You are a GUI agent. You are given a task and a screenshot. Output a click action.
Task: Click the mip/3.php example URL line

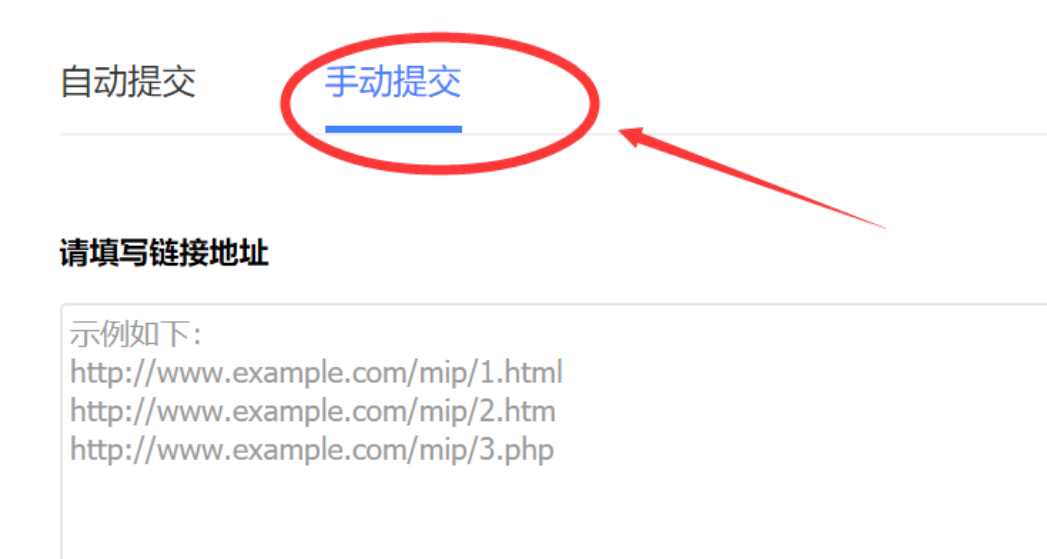(x=312, y=450)
